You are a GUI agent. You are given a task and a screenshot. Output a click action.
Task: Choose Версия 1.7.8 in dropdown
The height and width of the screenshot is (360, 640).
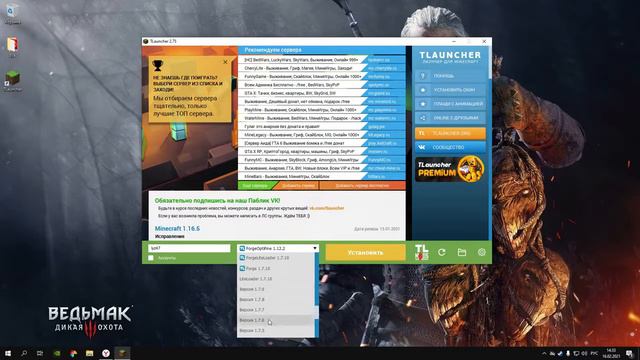coord(276,300)
